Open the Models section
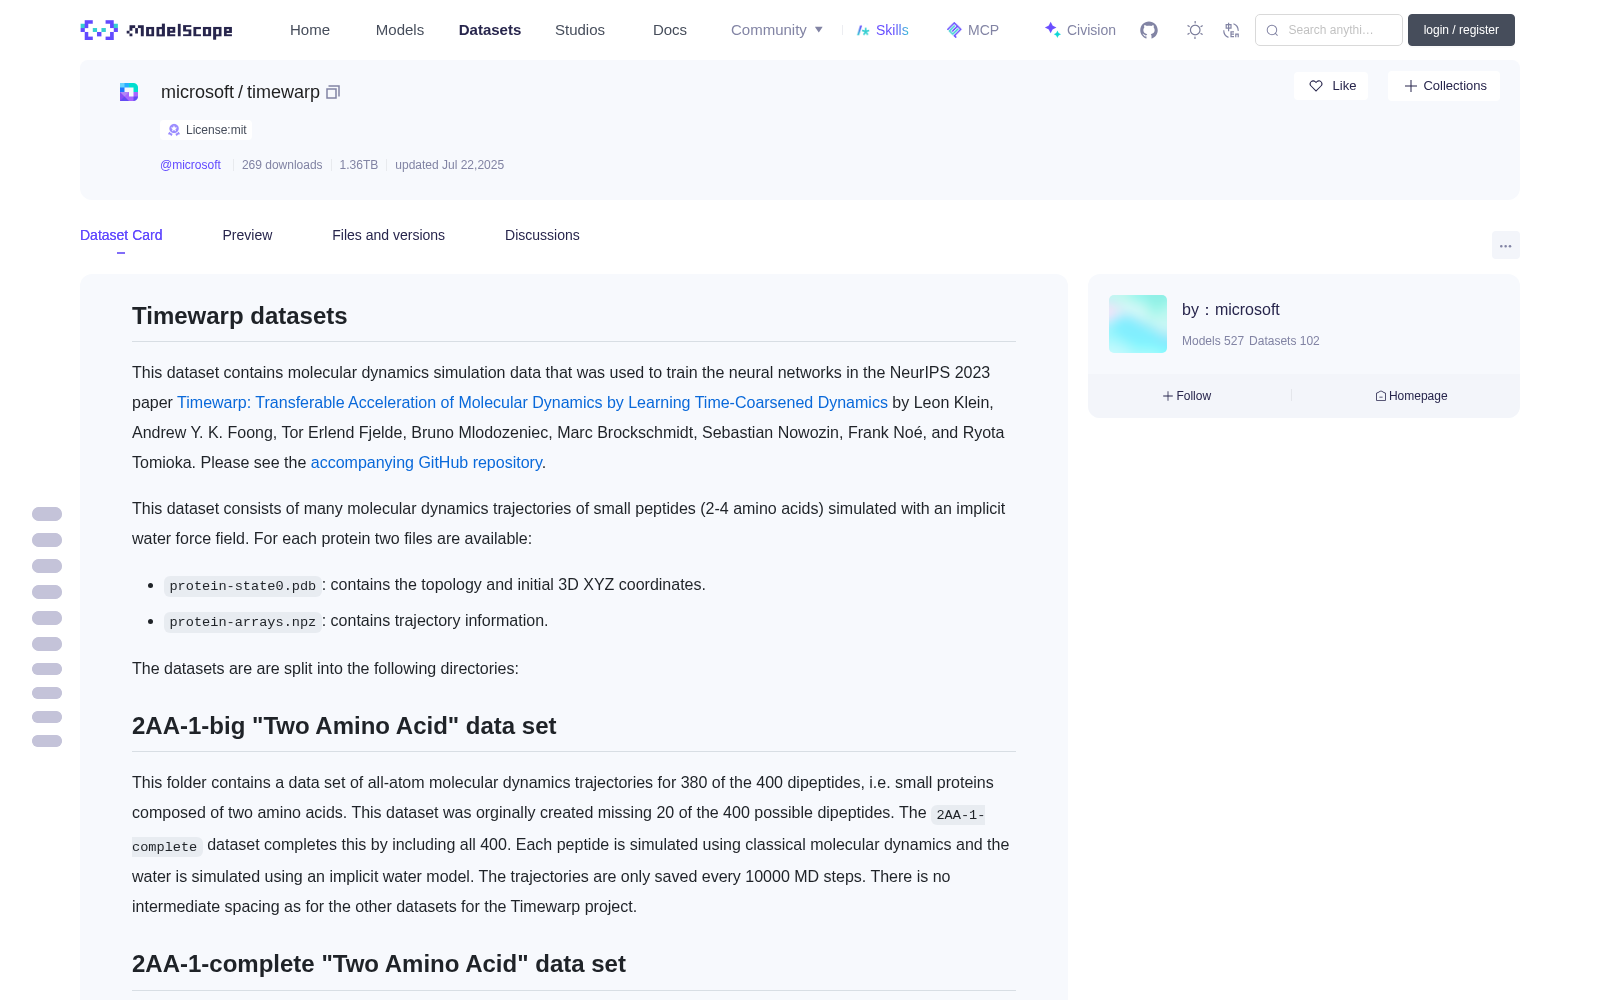 coord(400,30)
